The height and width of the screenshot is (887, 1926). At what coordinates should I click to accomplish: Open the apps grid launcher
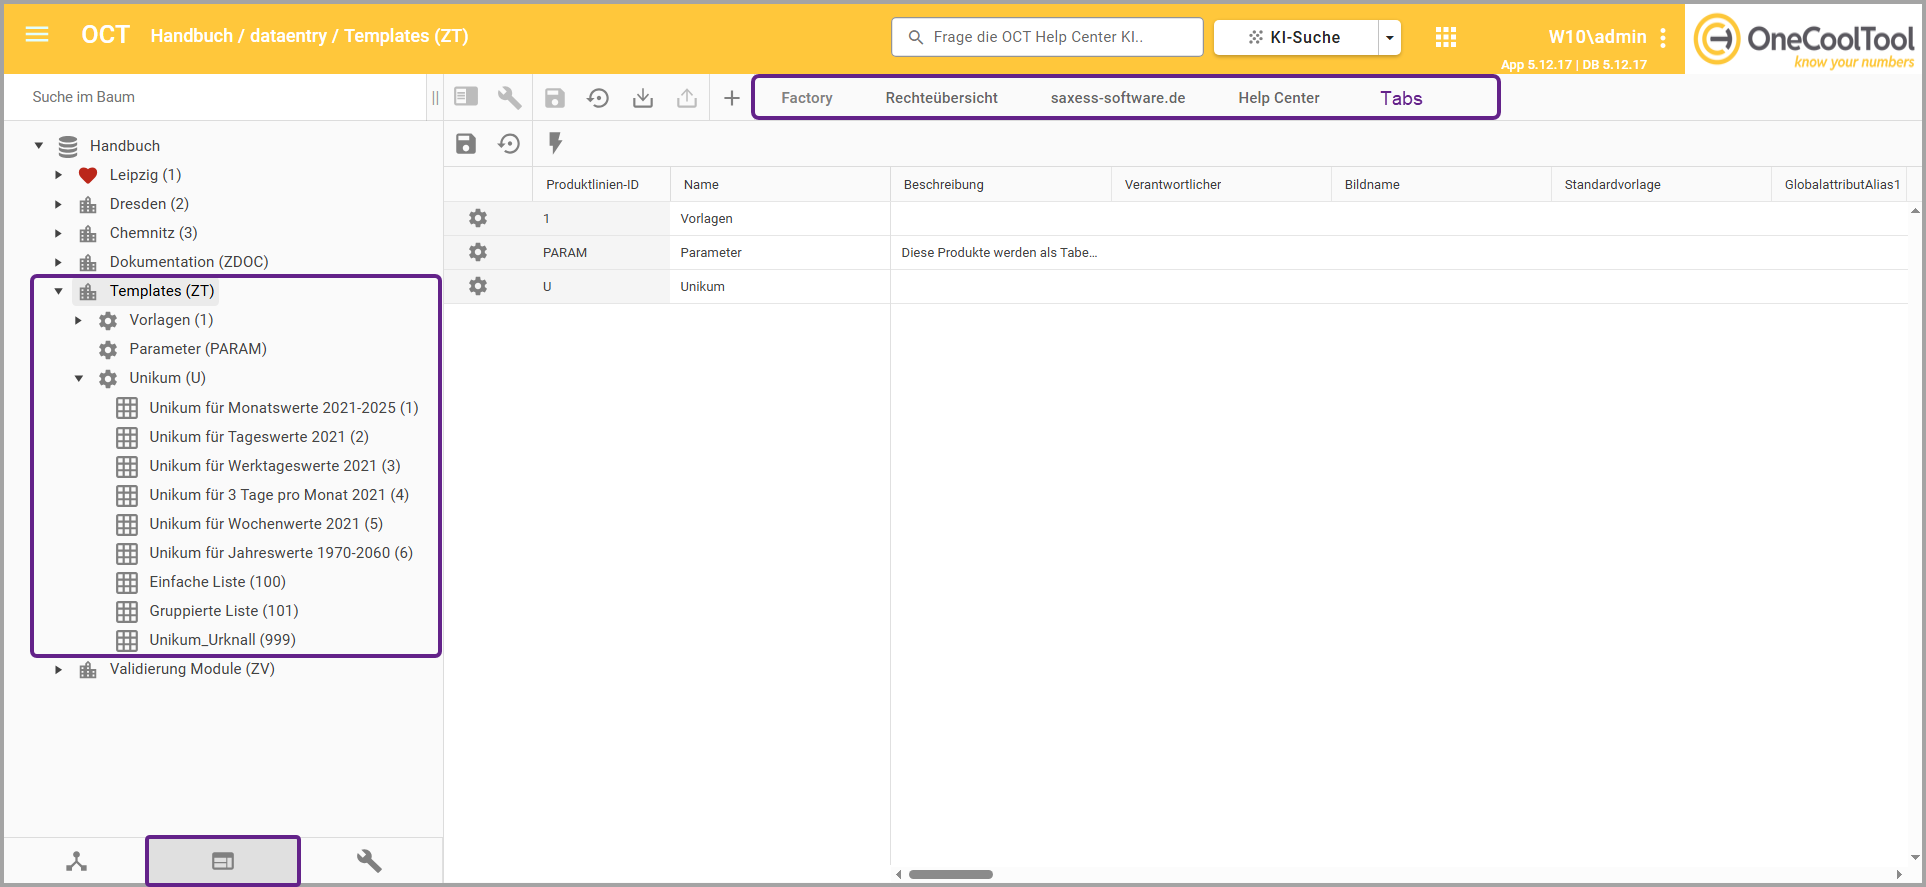1445,37
